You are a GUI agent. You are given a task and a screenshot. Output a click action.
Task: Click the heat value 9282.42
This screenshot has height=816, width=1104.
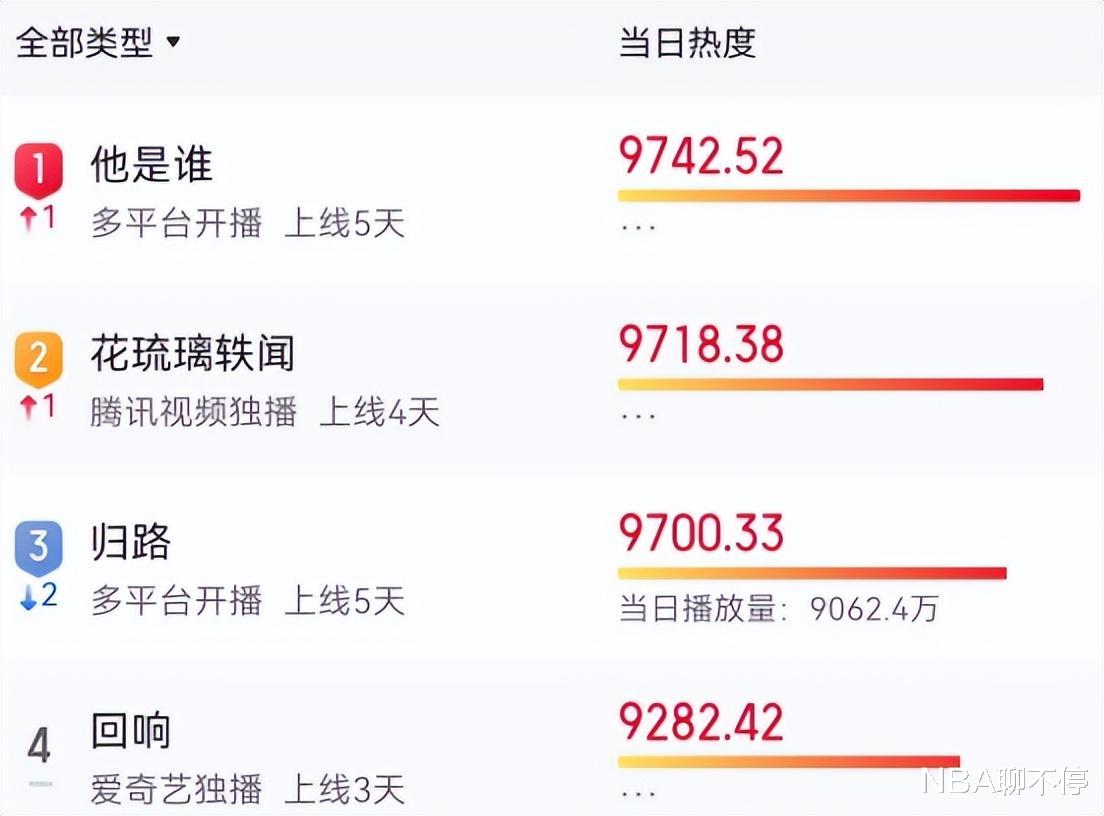click(701, 722)
